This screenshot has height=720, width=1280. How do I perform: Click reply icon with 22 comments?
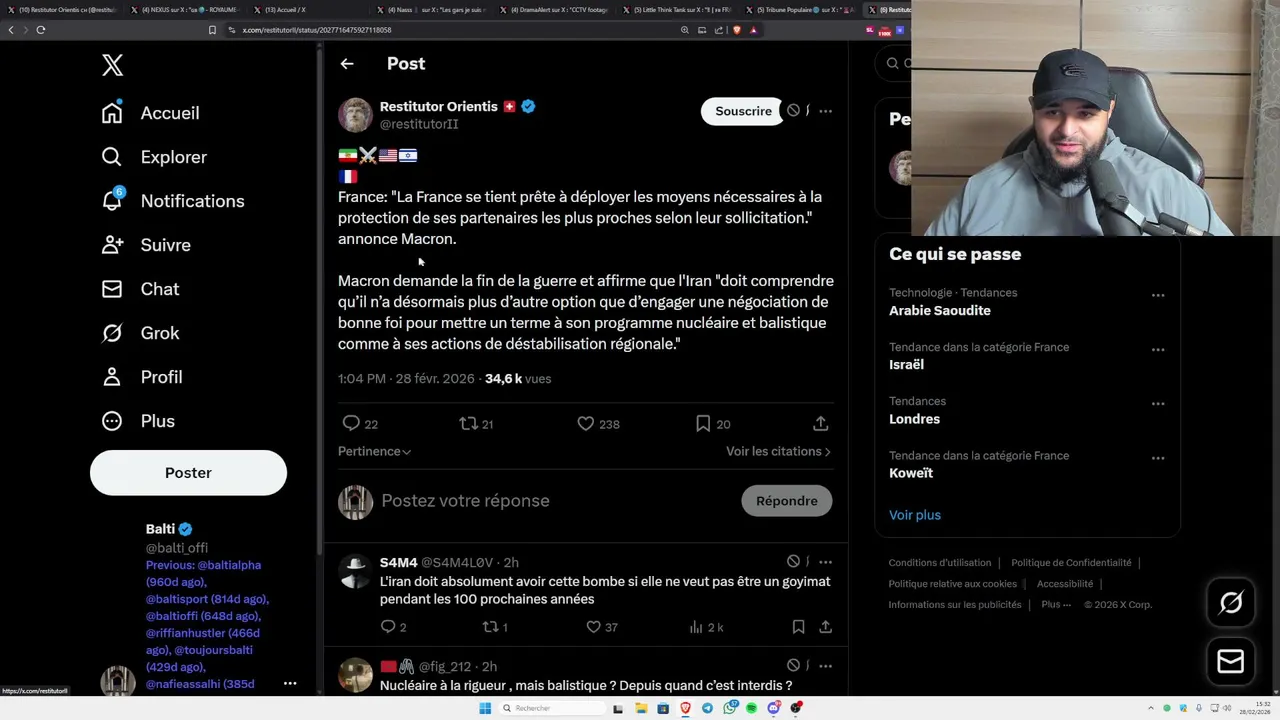tap(351, 424)
